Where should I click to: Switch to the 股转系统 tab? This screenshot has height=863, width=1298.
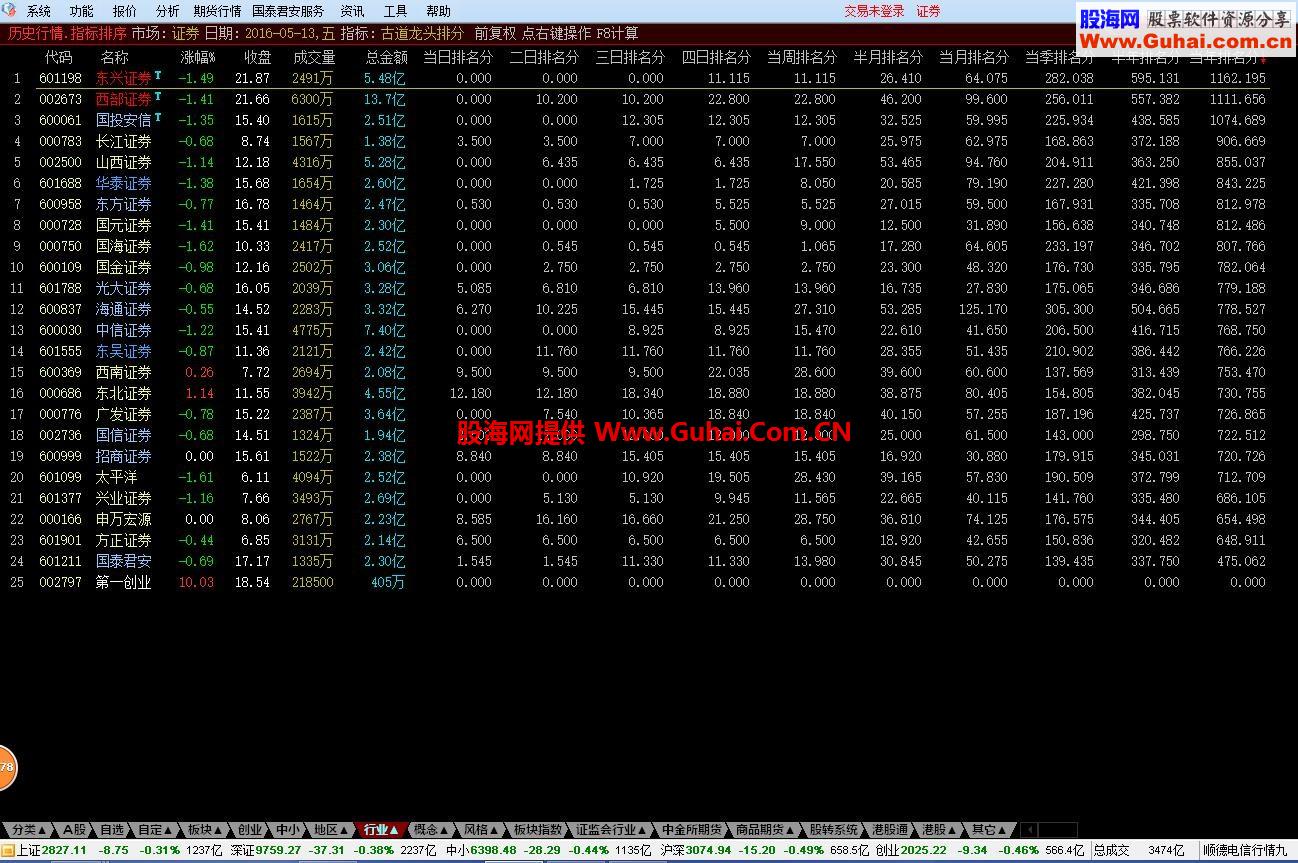(834, 829)
